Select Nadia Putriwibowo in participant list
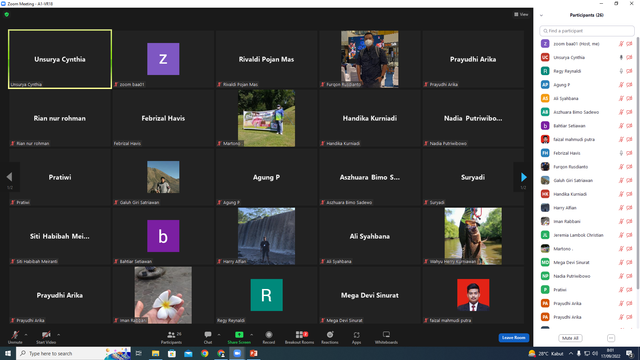Screen dimensions: 640x360 point(587,276)
